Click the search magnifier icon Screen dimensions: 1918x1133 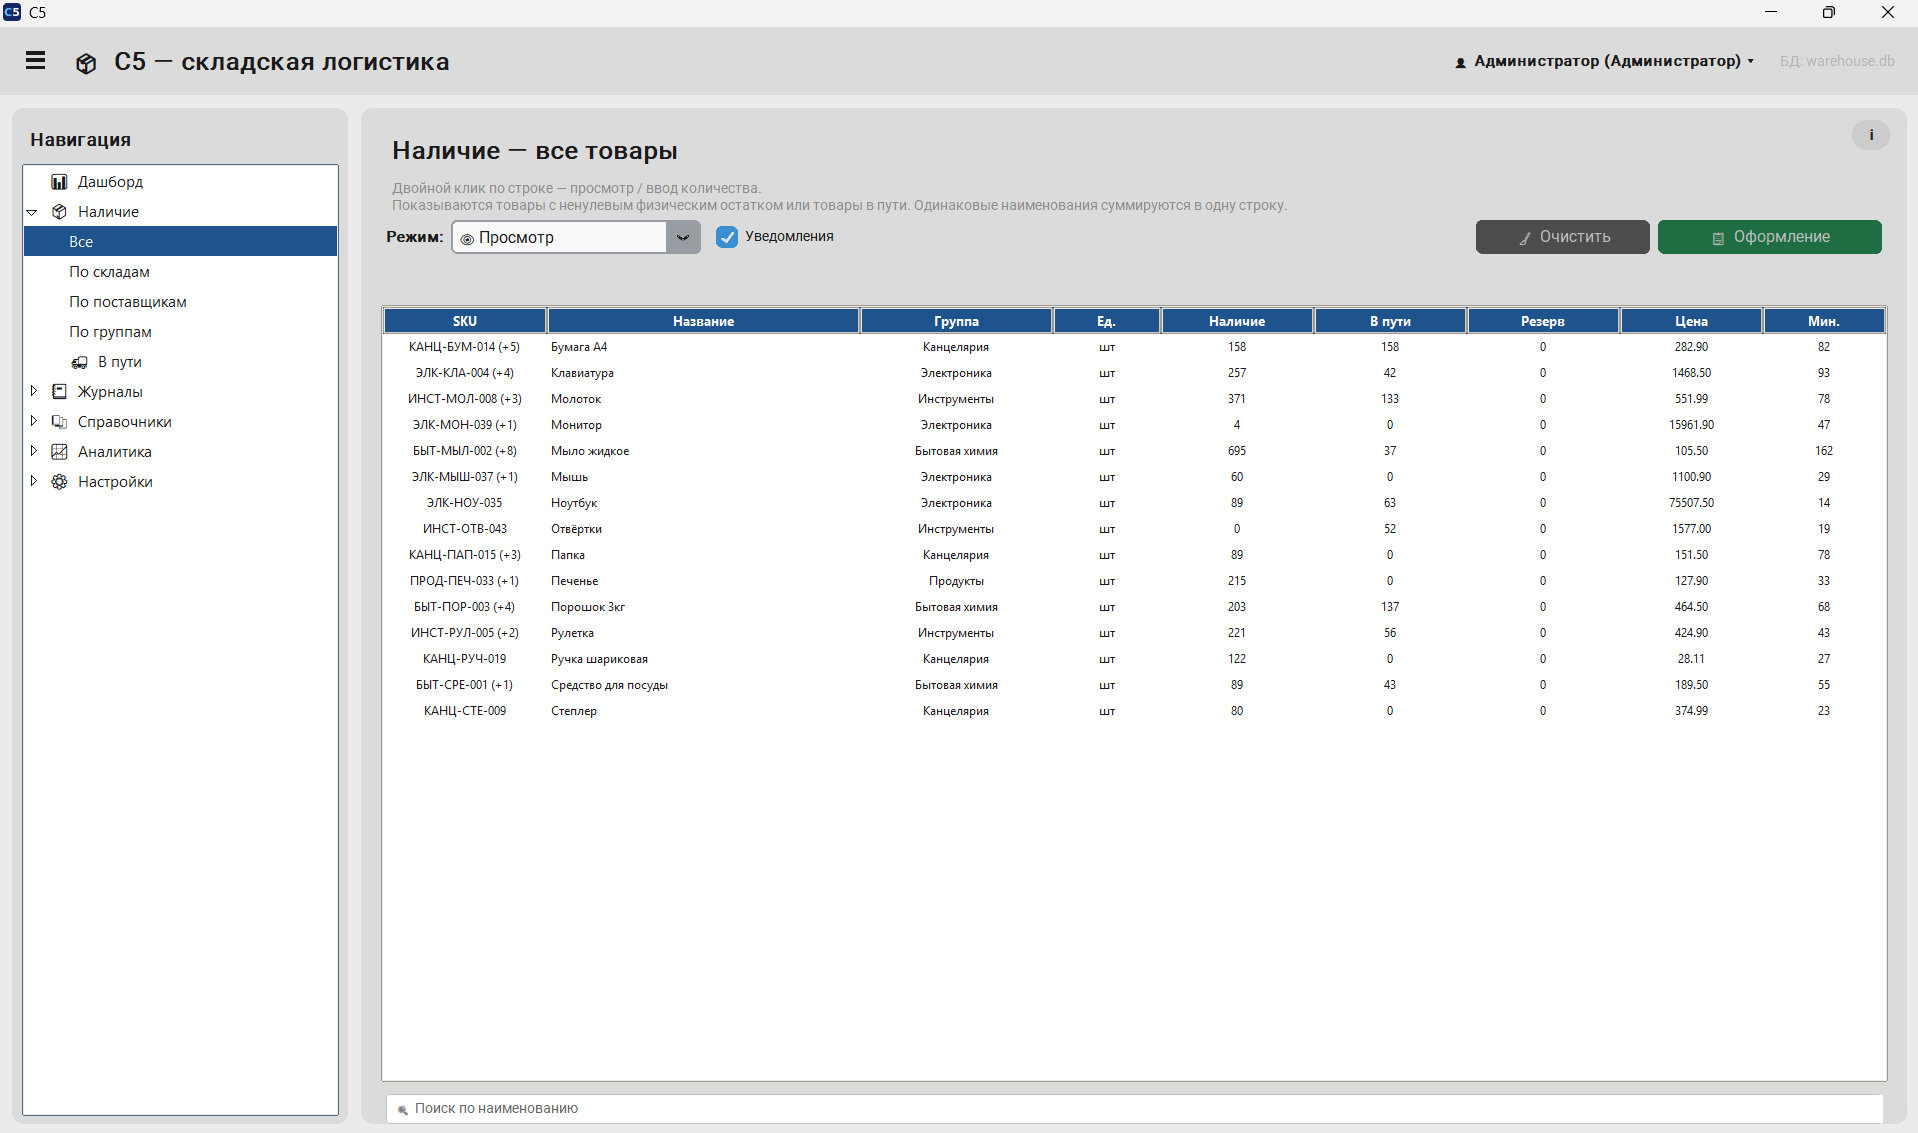(402, 1109)
